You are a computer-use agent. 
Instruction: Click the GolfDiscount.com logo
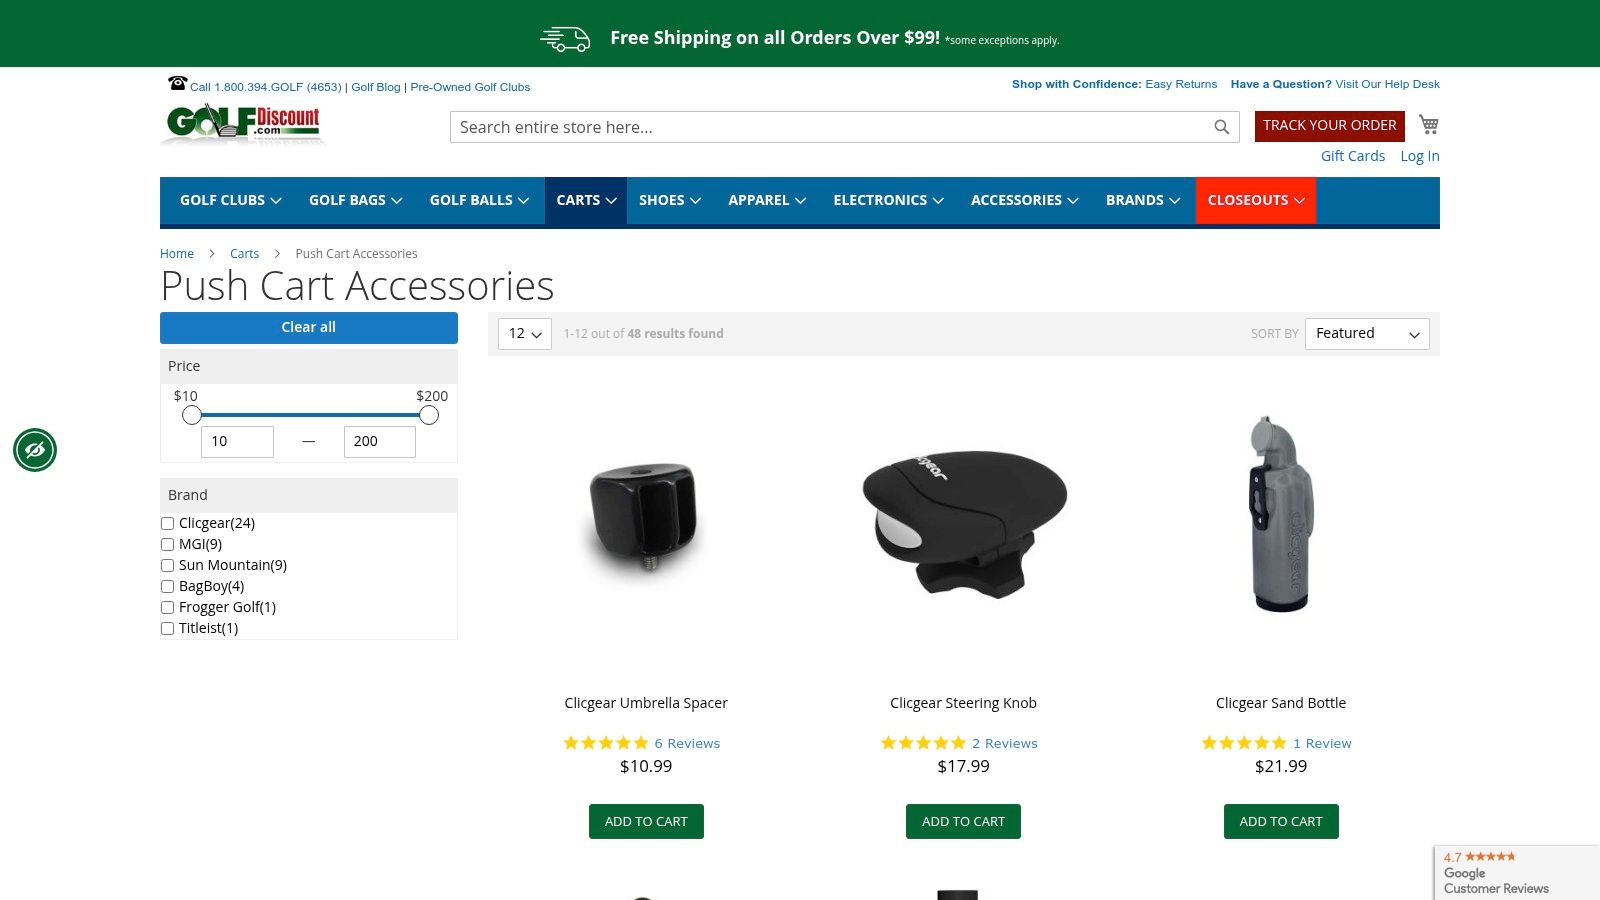pyautogui.click(x=244, y=124)
